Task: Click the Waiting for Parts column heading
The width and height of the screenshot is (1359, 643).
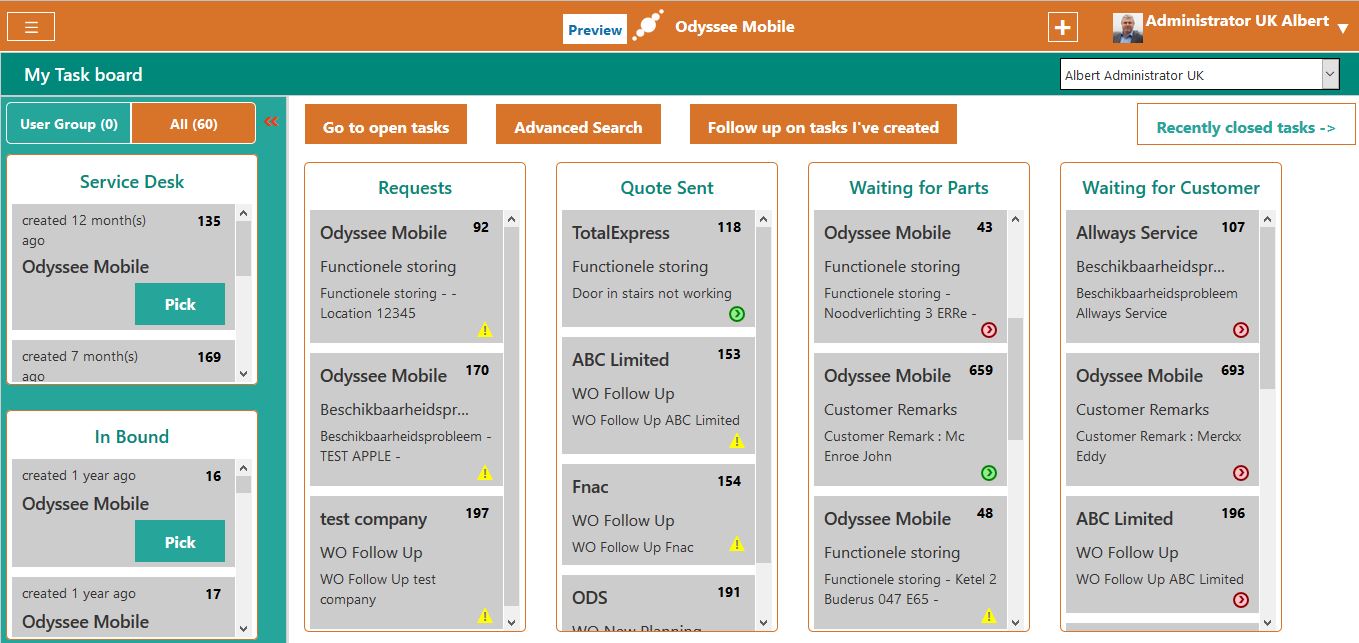Action: click(x=919, y=188)
